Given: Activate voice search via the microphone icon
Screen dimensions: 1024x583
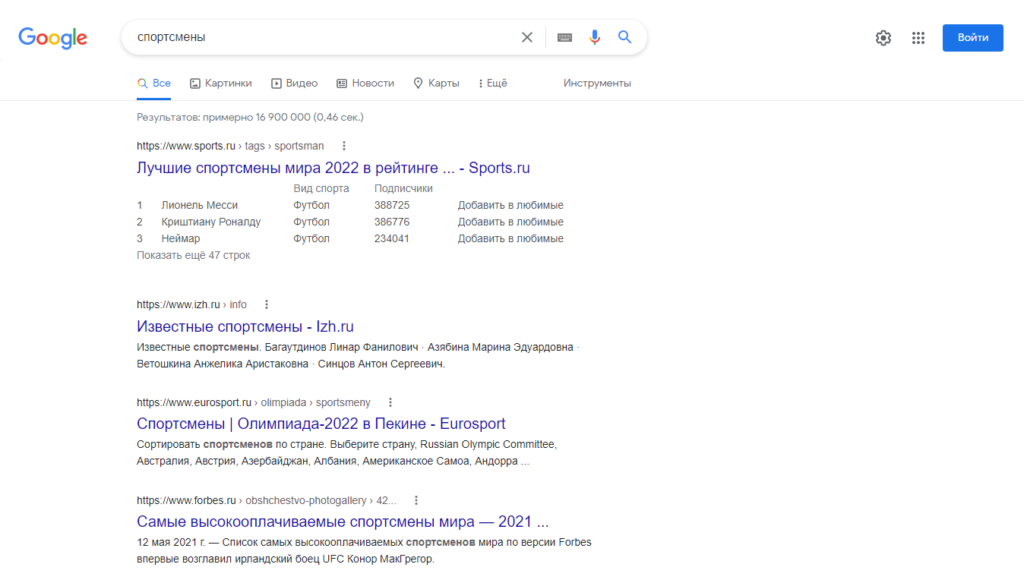Looking at the screenshot, I should point(594,36).
